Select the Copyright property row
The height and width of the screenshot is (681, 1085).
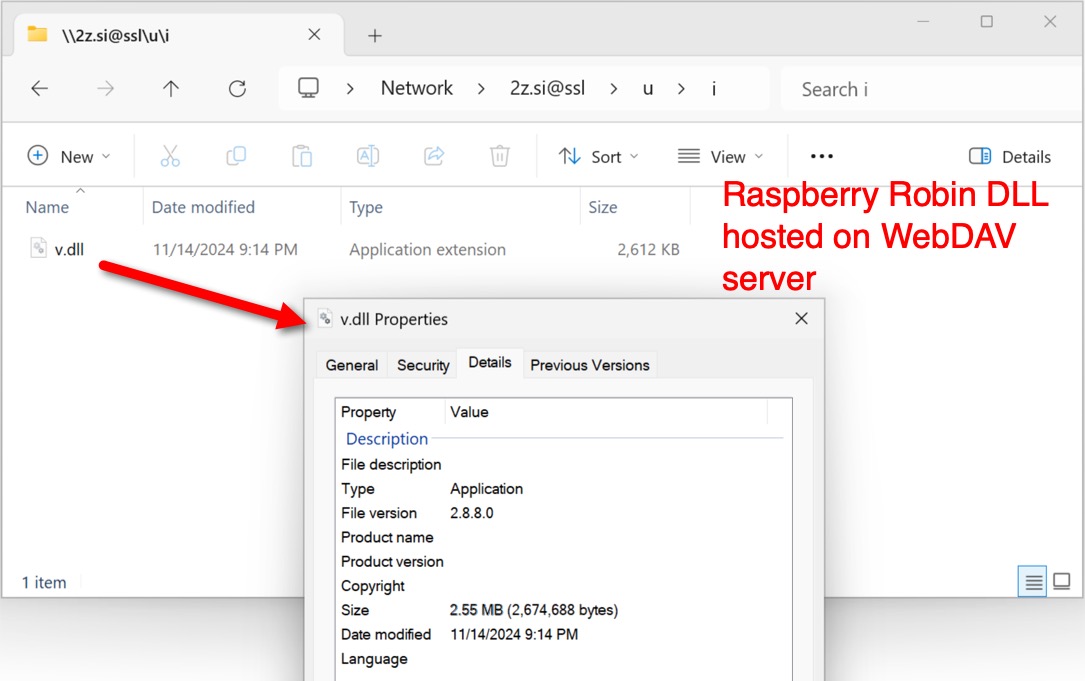point(563,585)
